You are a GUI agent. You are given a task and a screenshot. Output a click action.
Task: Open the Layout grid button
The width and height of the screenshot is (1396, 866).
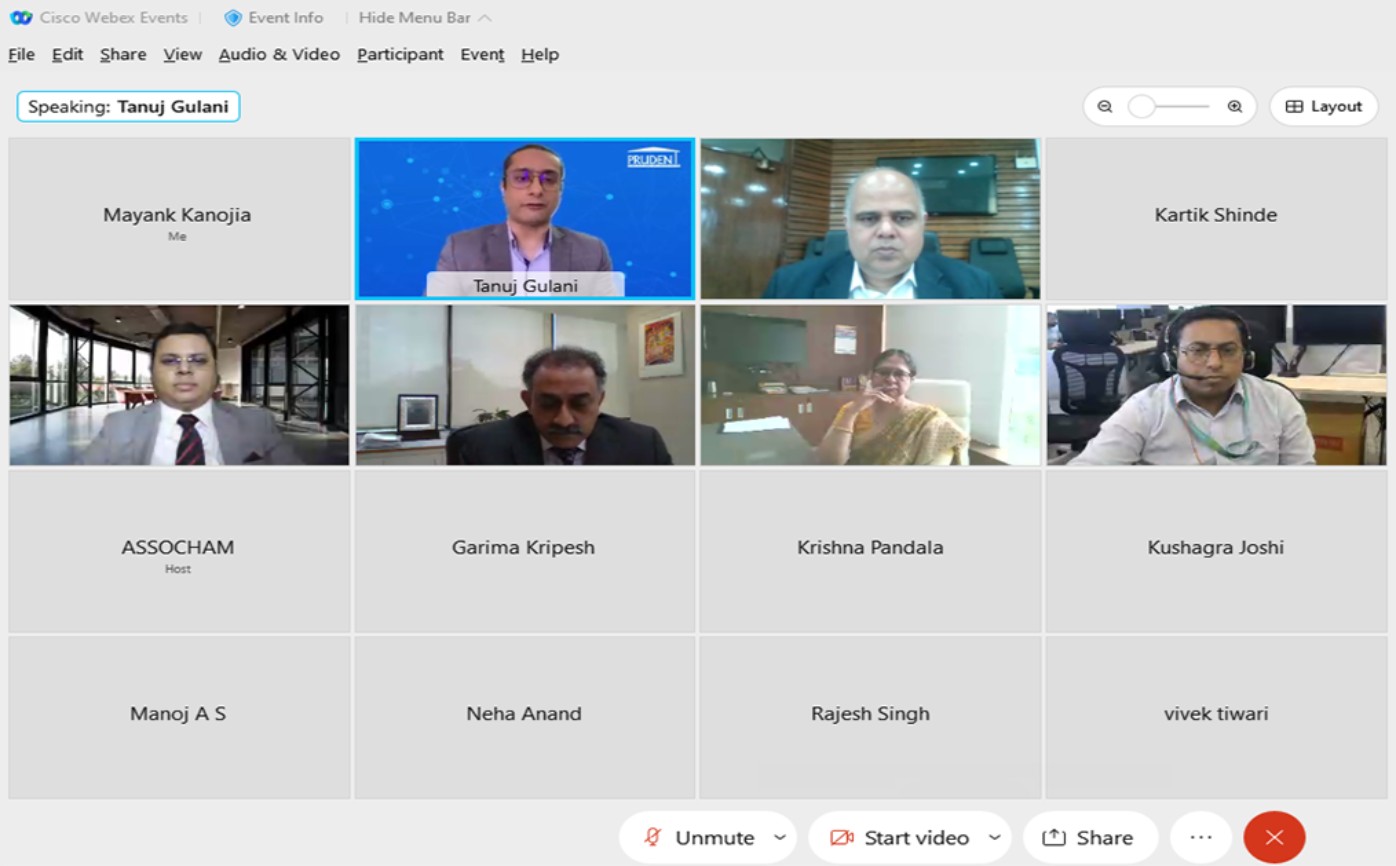[x=1323, y=106]
